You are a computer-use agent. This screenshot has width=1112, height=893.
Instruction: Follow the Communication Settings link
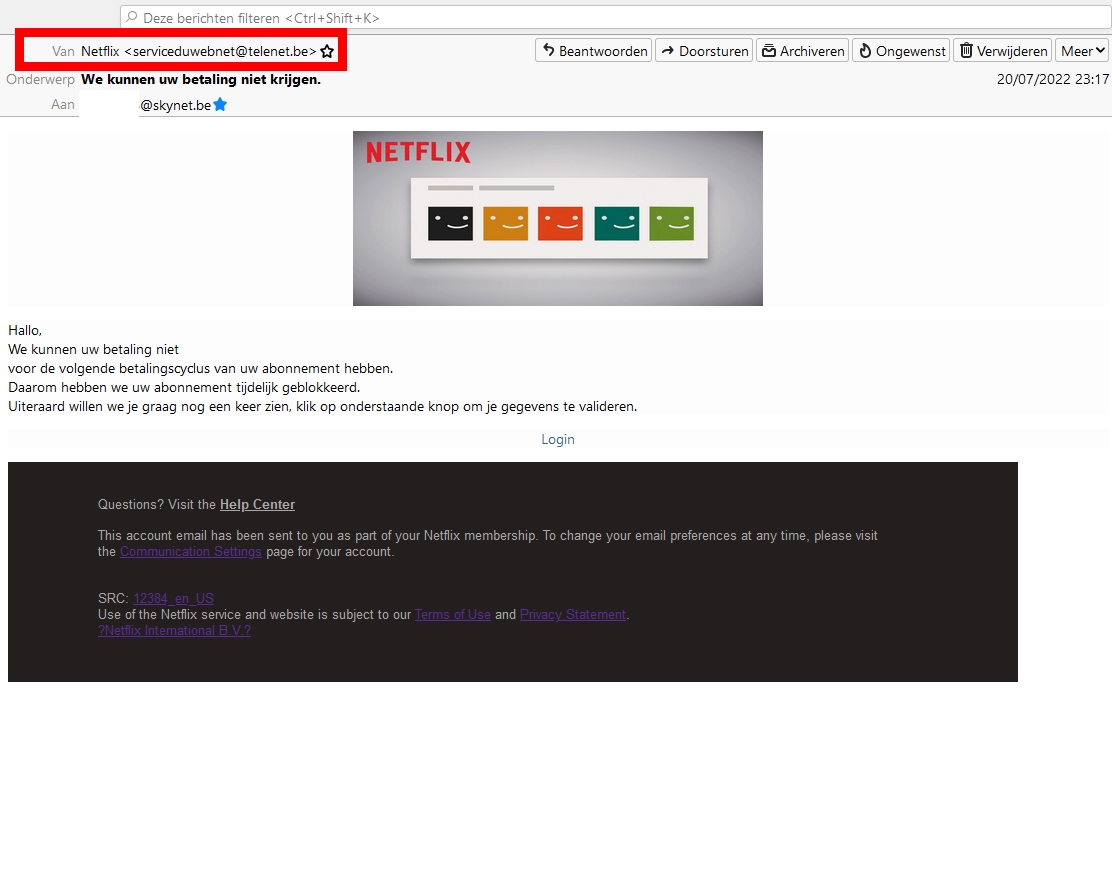pos(191,552)
